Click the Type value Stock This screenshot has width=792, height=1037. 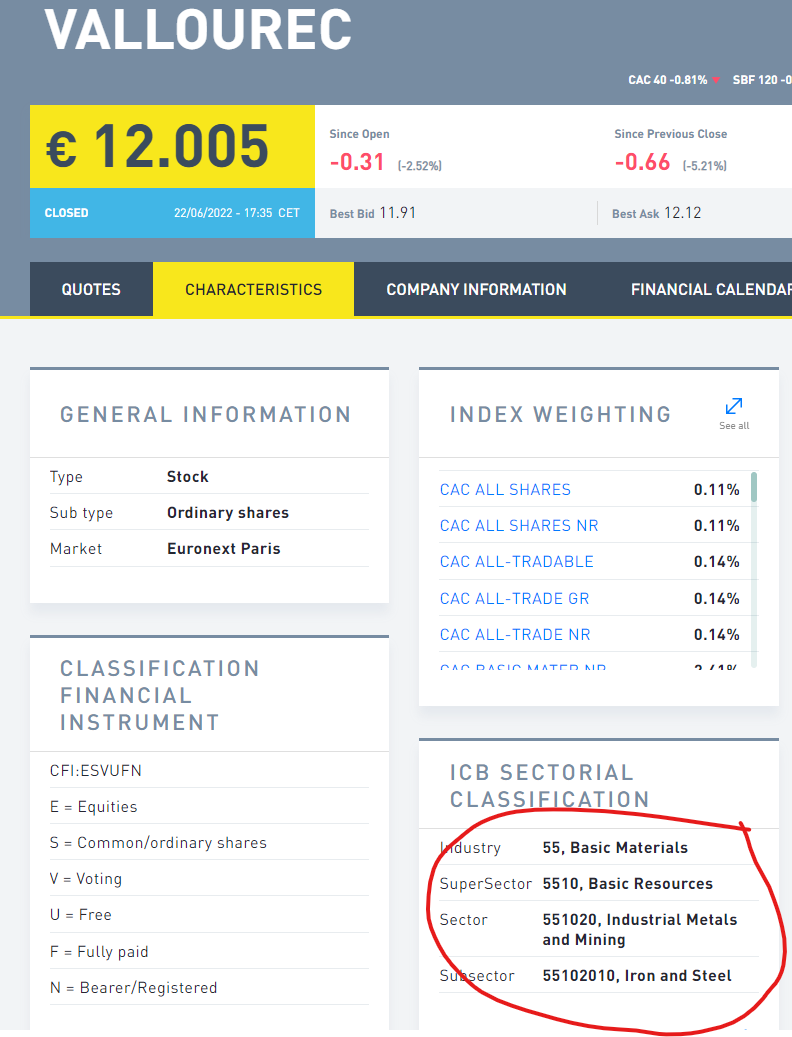188,477
